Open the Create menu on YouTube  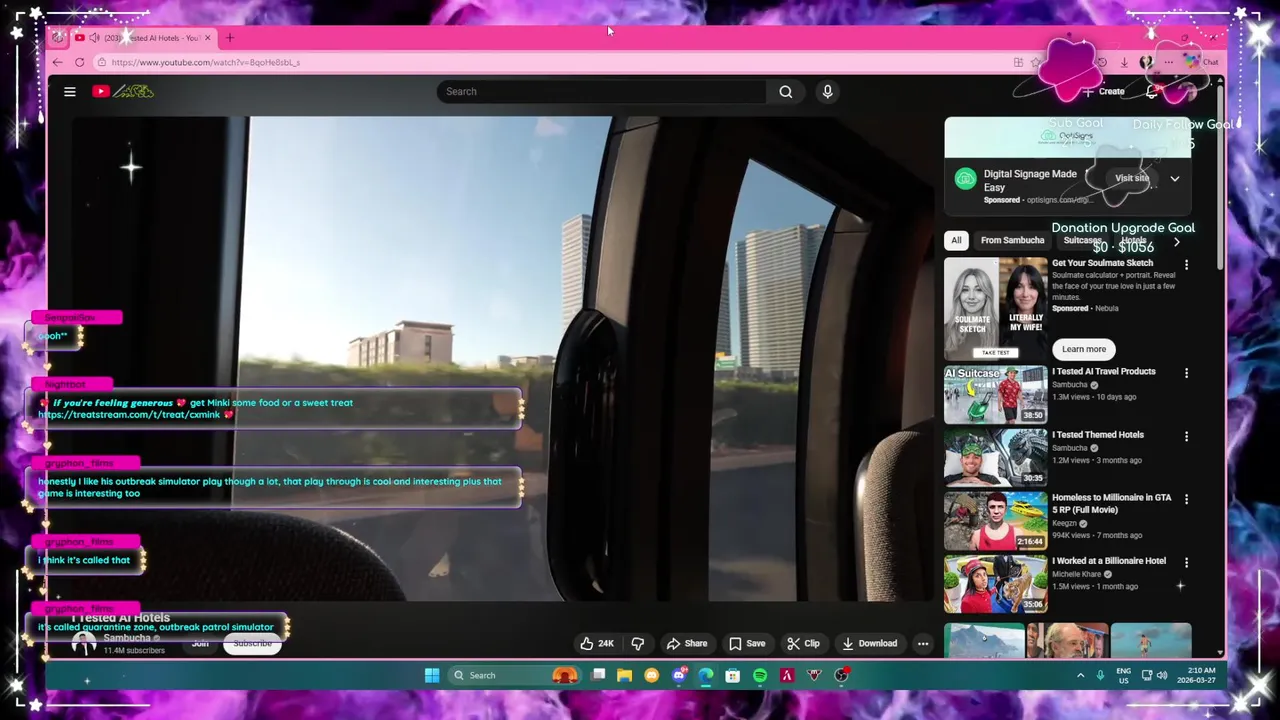(x=1104, y=91)
